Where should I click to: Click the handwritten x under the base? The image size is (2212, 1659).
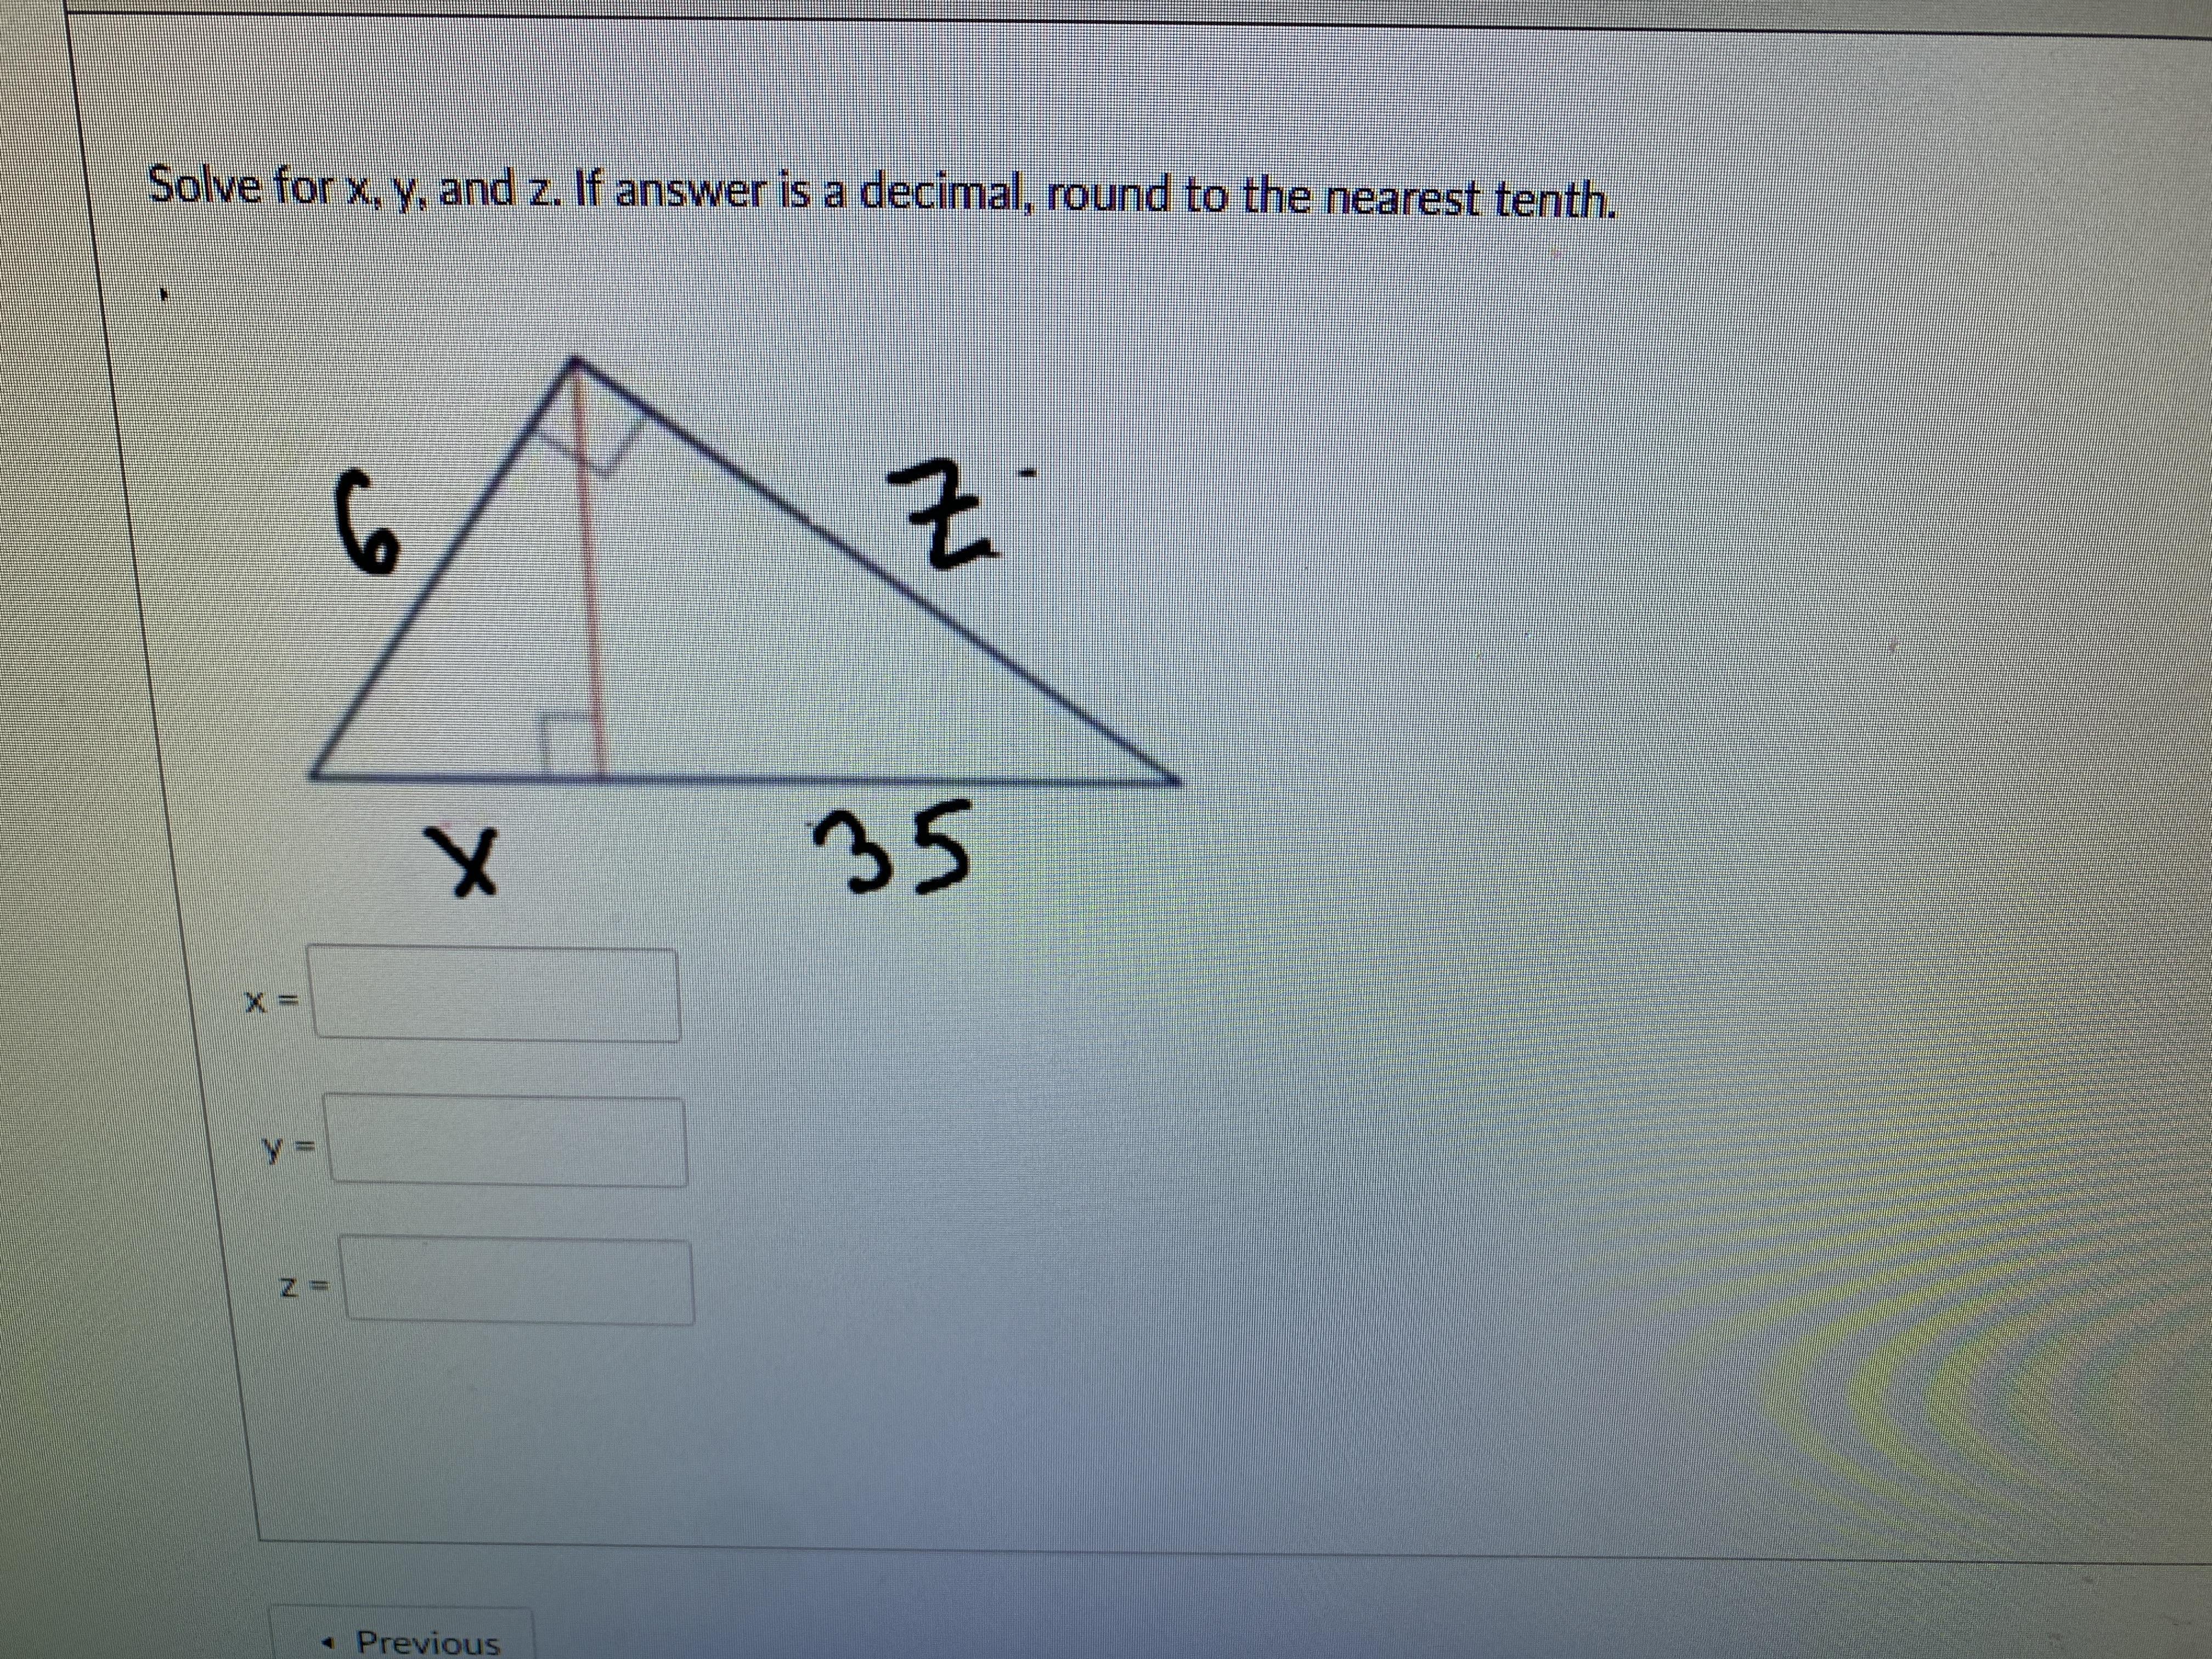pyautogui.click(x=464, y=859)
